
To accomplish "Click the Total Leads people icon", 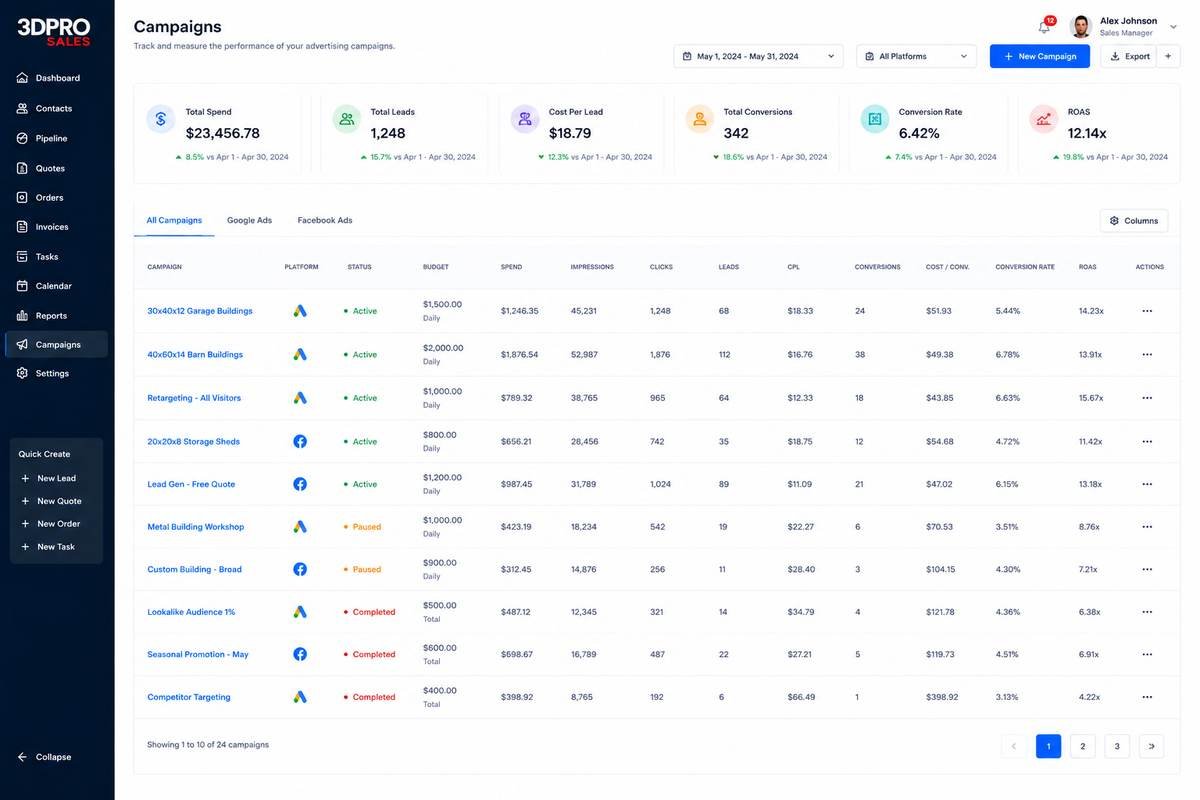I will pyautogui.click(x=347, y=119).
